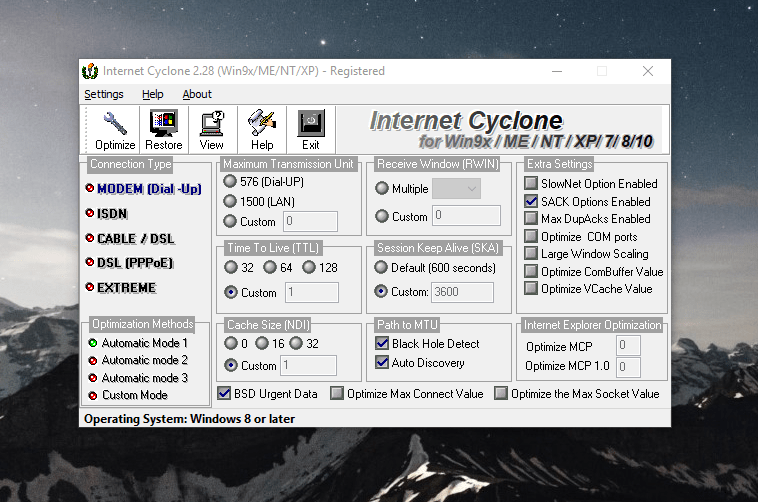Select Custom RWIN radio button
This screenshot has width=758, height=502.
coord(382,216)
